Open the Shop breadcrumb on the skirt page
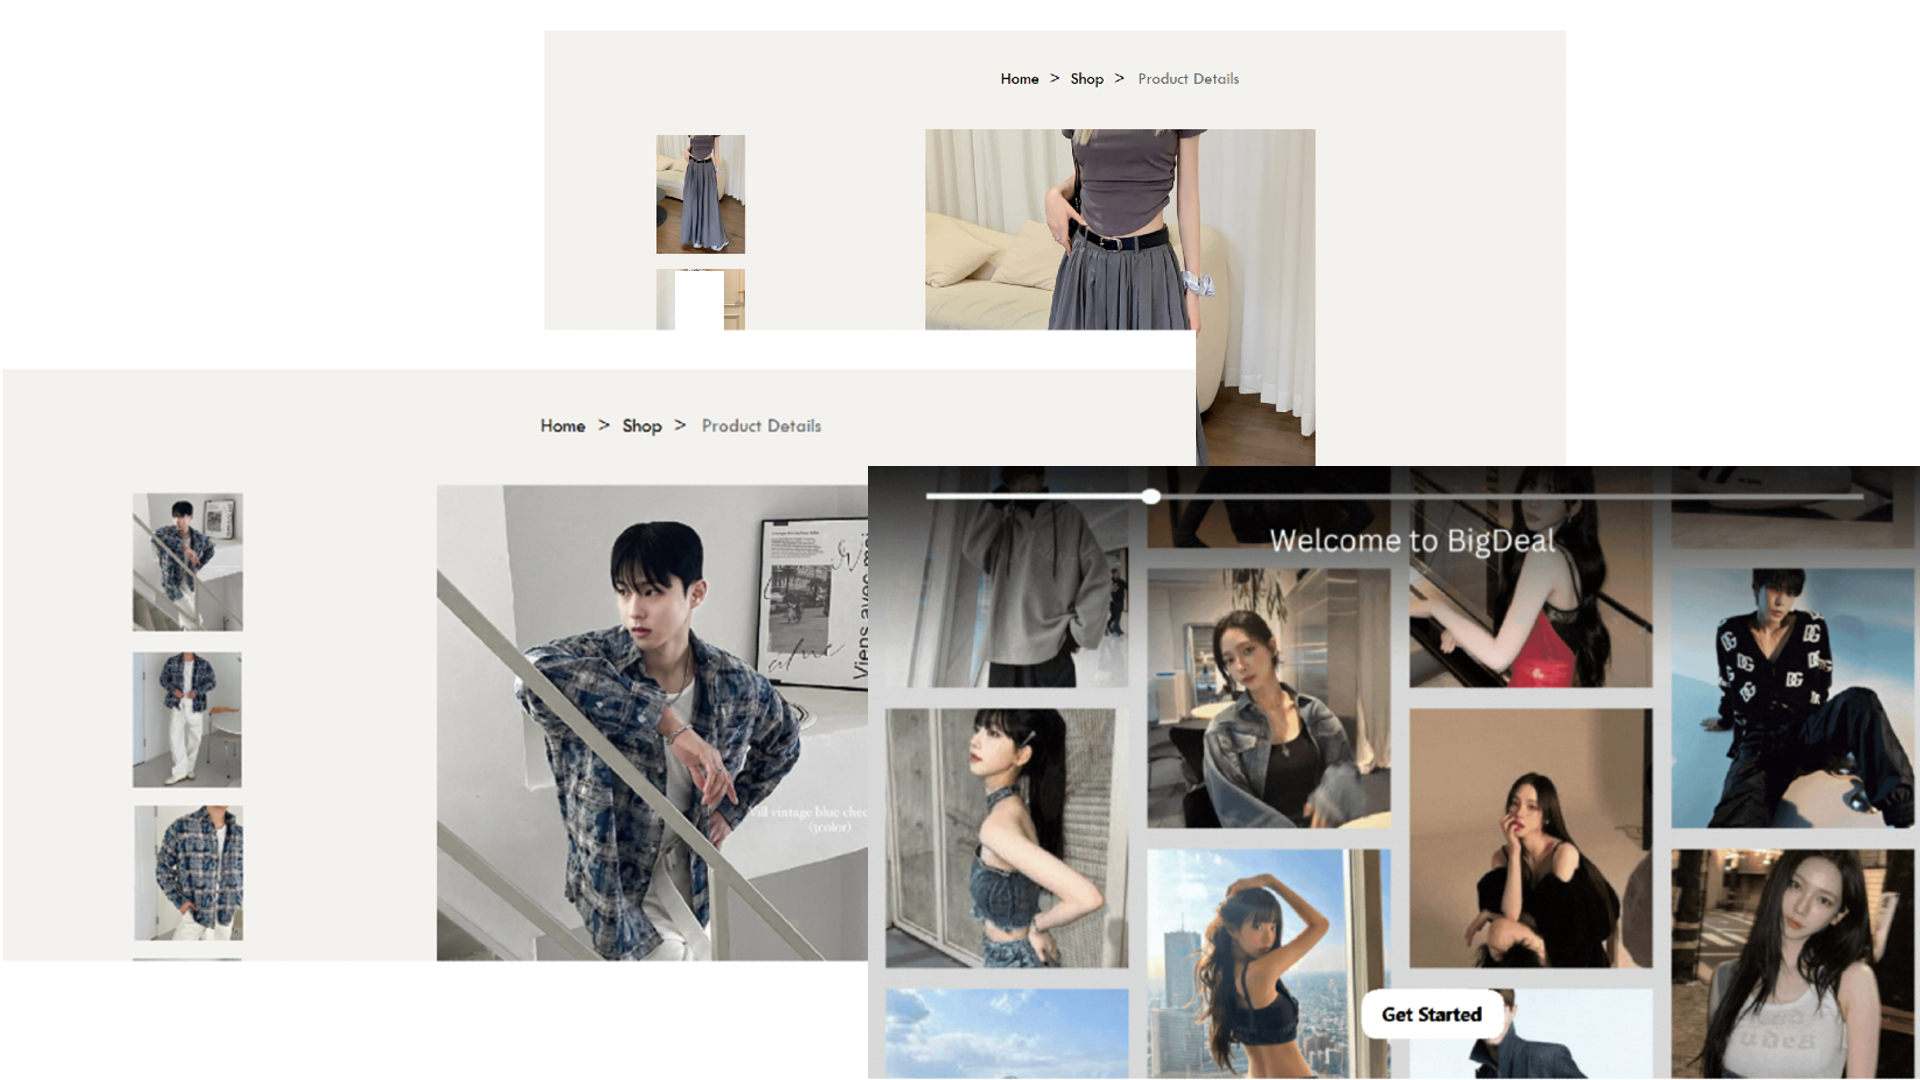Viewport: 1920px width, 1080px height. tap(1087, 78)
